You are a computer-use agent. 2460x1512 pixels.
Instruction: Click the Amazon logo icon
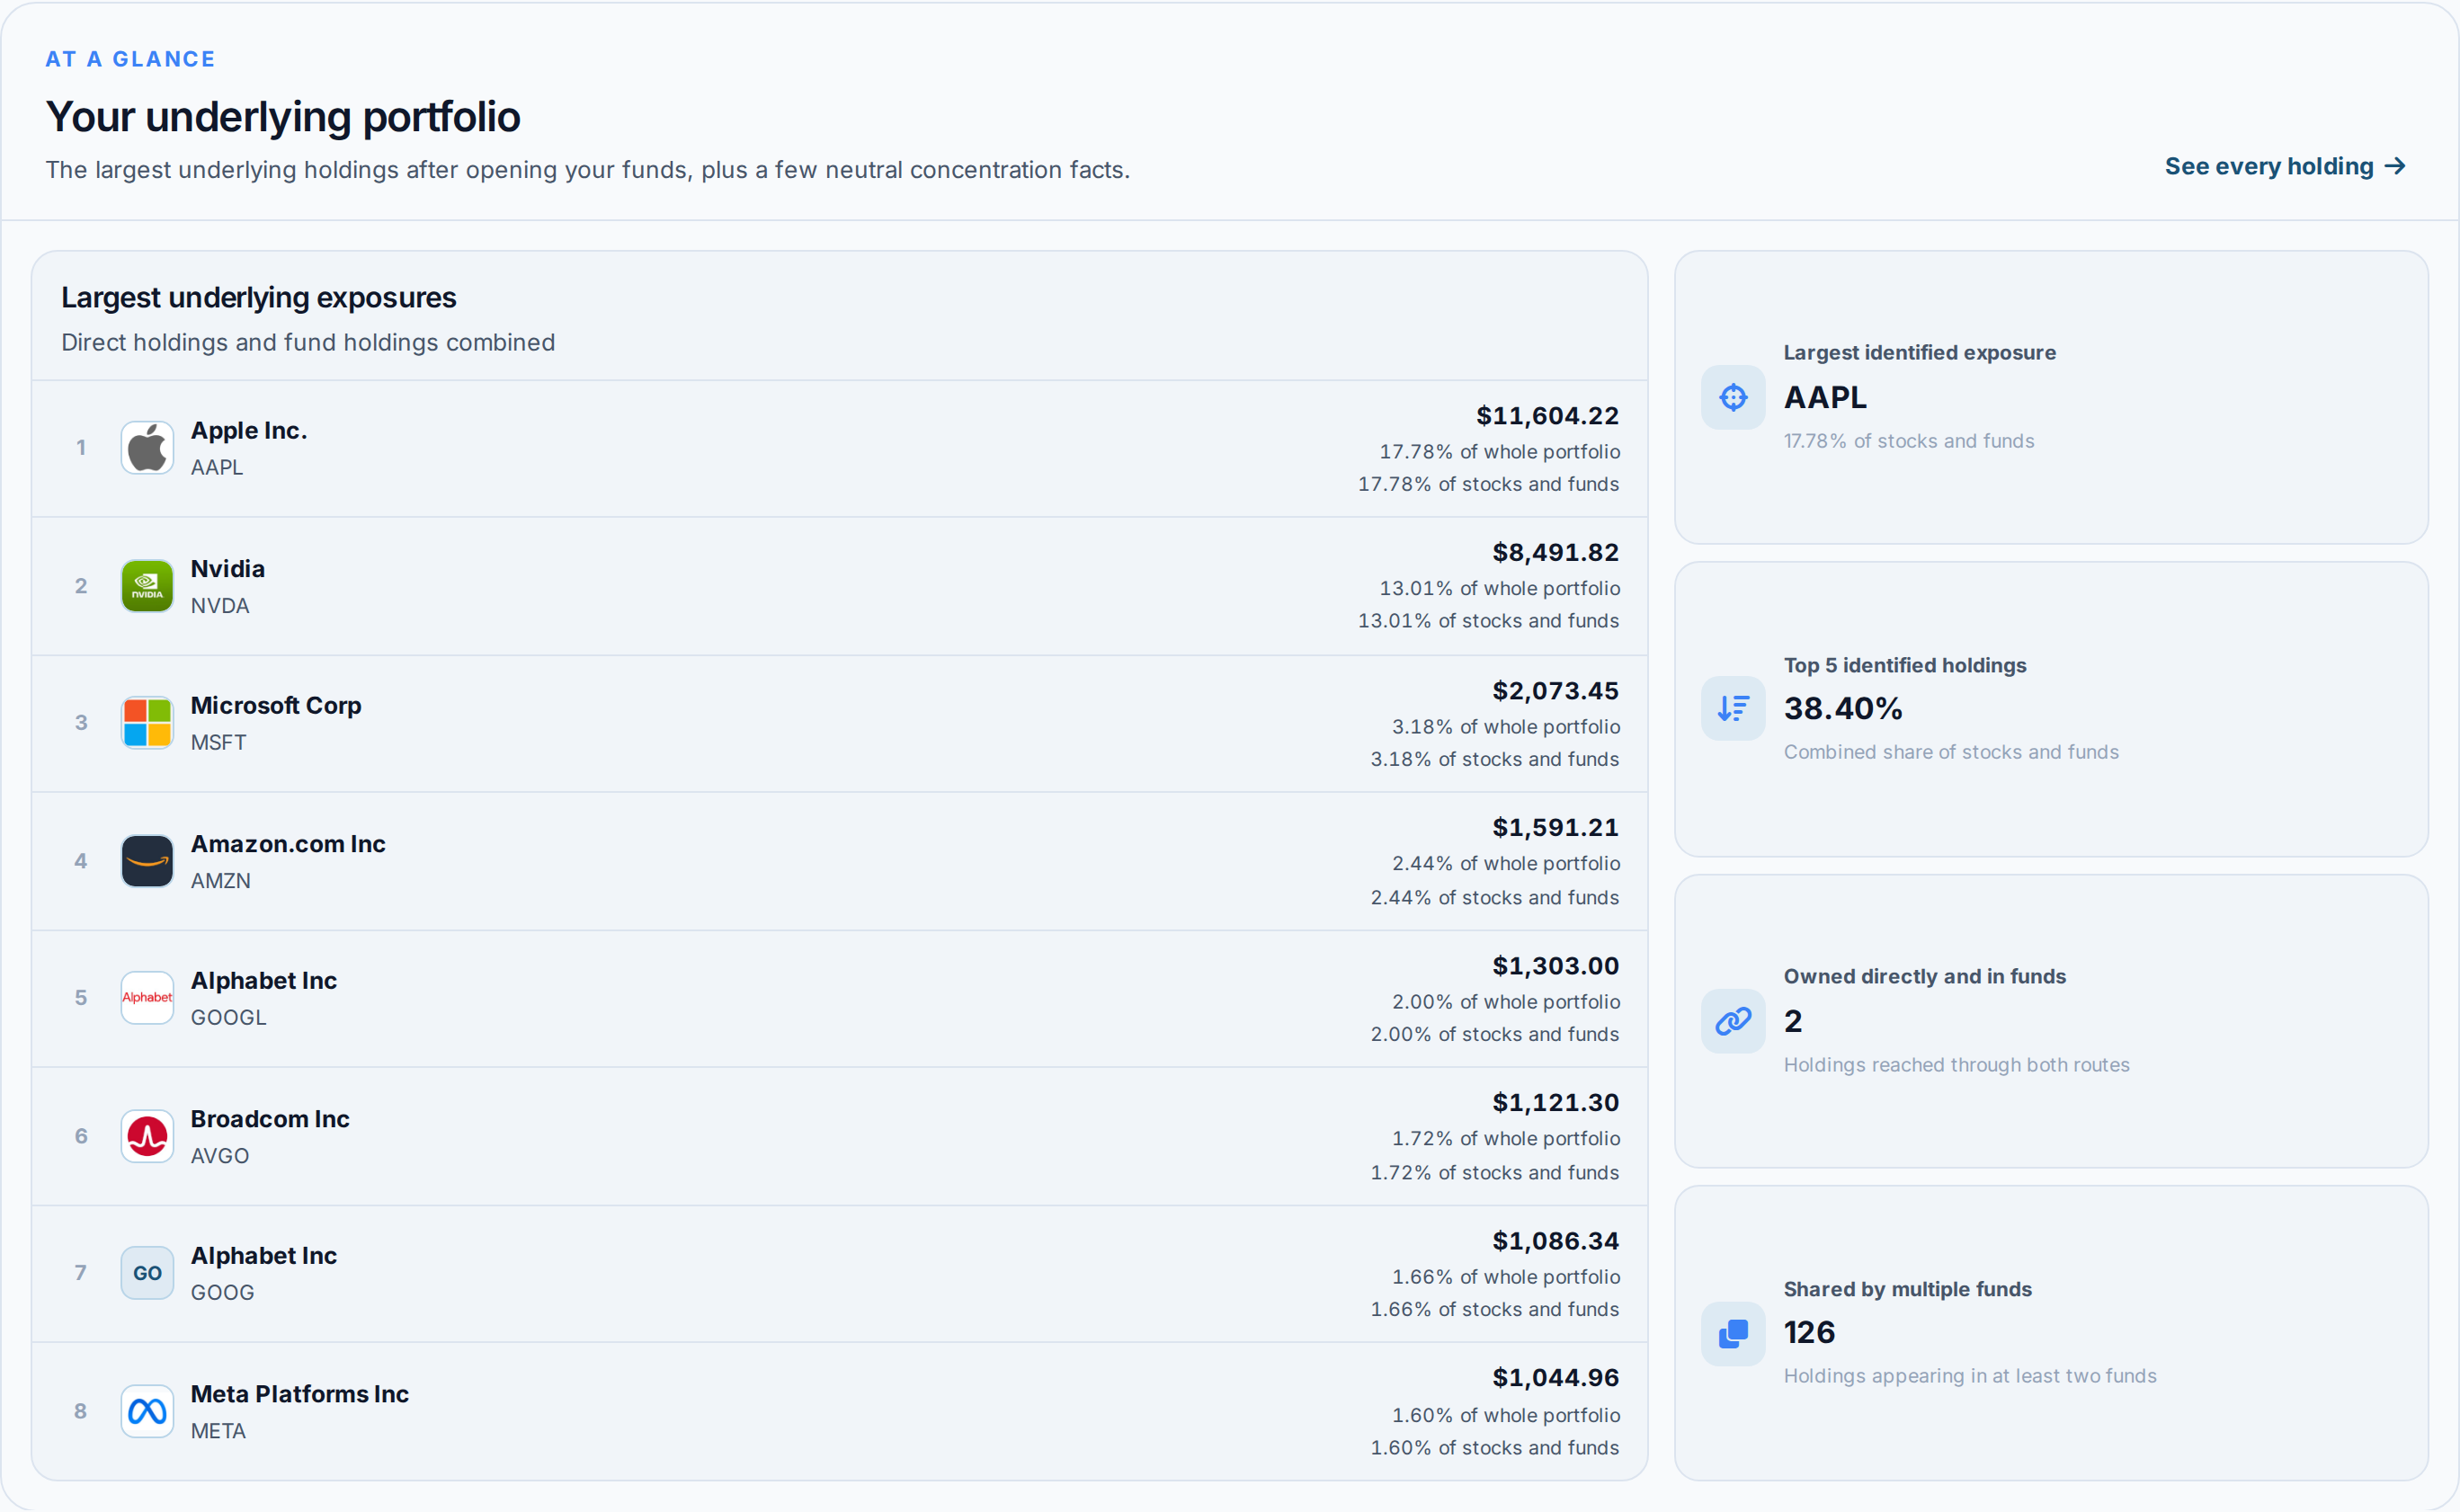147,861
